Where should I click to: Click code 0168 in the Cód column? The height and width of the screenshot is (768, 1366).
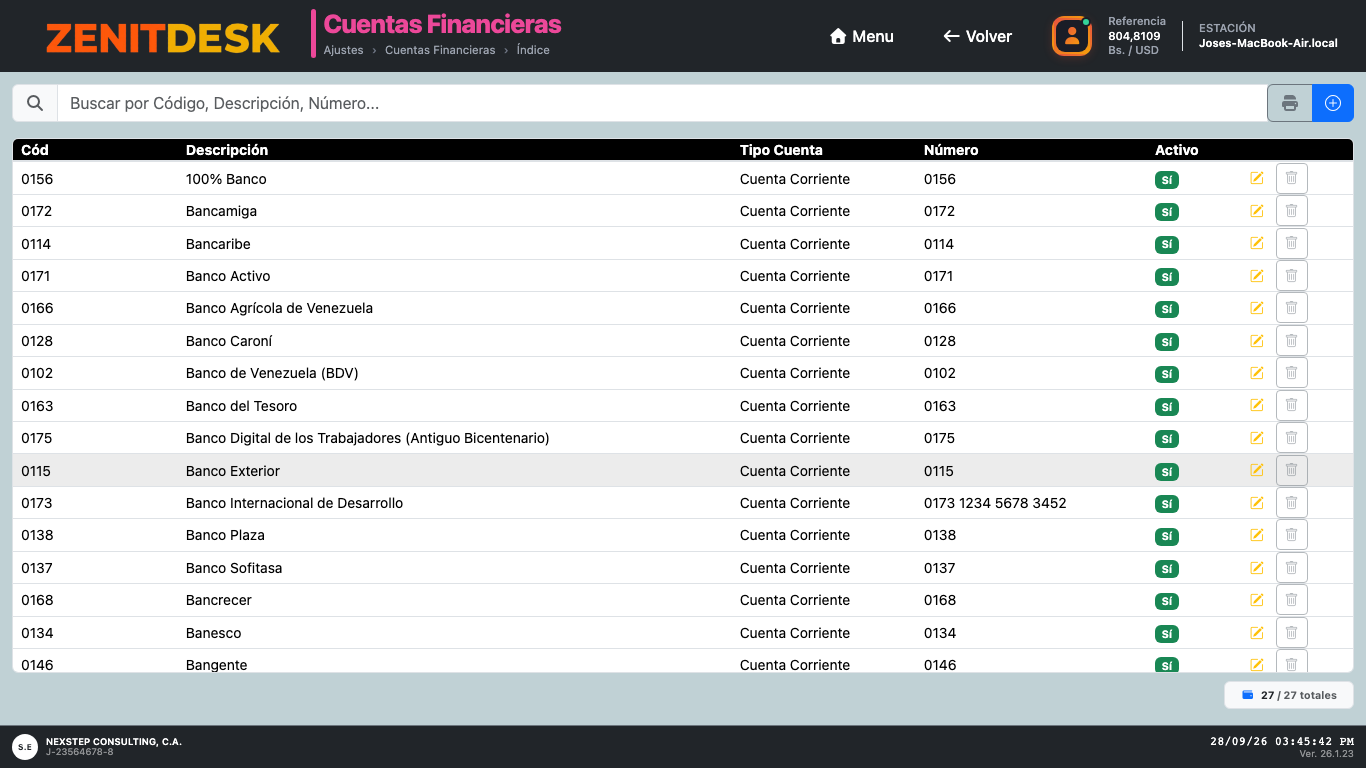pyautogui.click(x=37, y=600)
